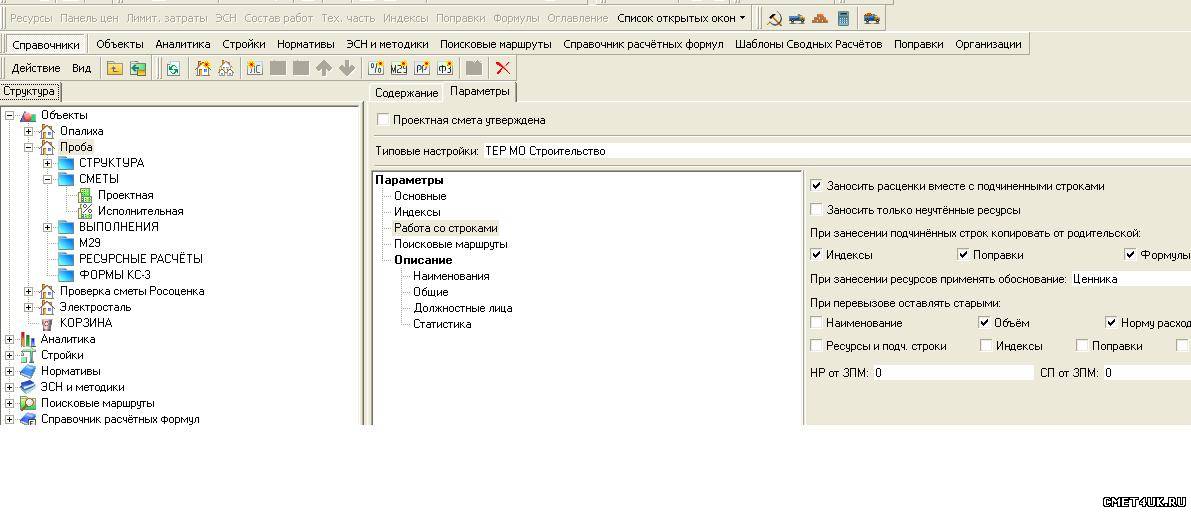The image size is (1191, 512).
Task: Click the folder-up navigation icon
Action: [x=115, y=68]
